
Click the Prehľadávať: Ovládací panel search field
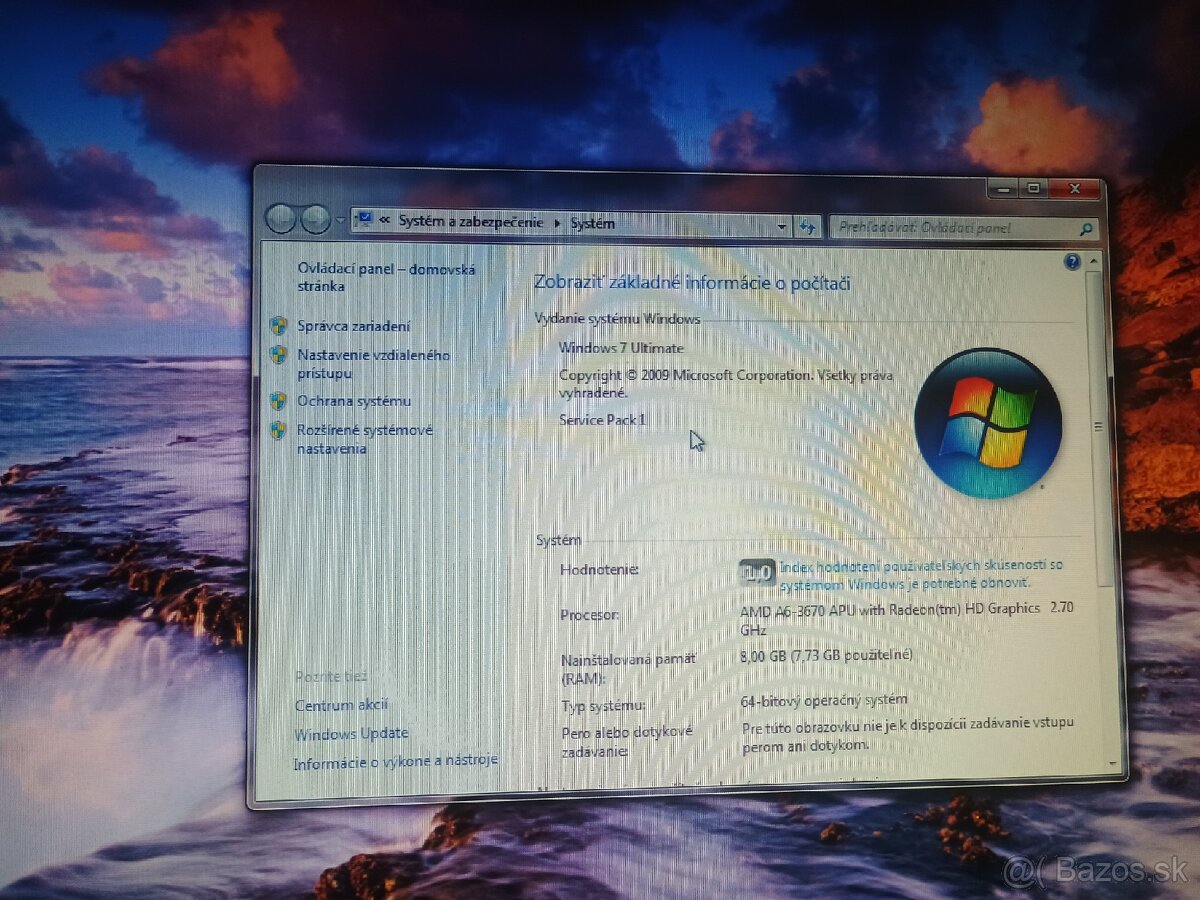[x=950, y=228]
